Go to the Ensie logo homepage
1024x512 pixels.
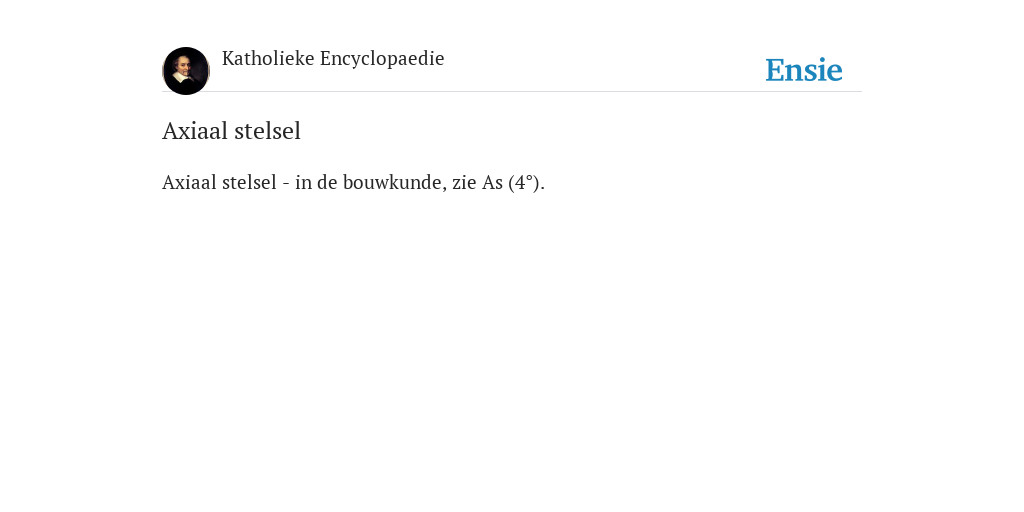[804, 70]
